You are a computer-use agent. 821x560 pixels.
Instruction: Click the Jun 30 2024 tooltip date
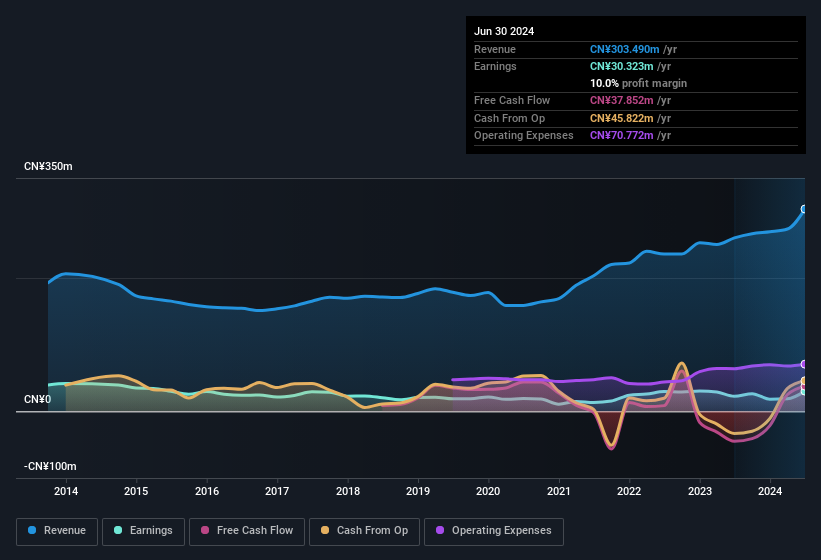point(504,31)
